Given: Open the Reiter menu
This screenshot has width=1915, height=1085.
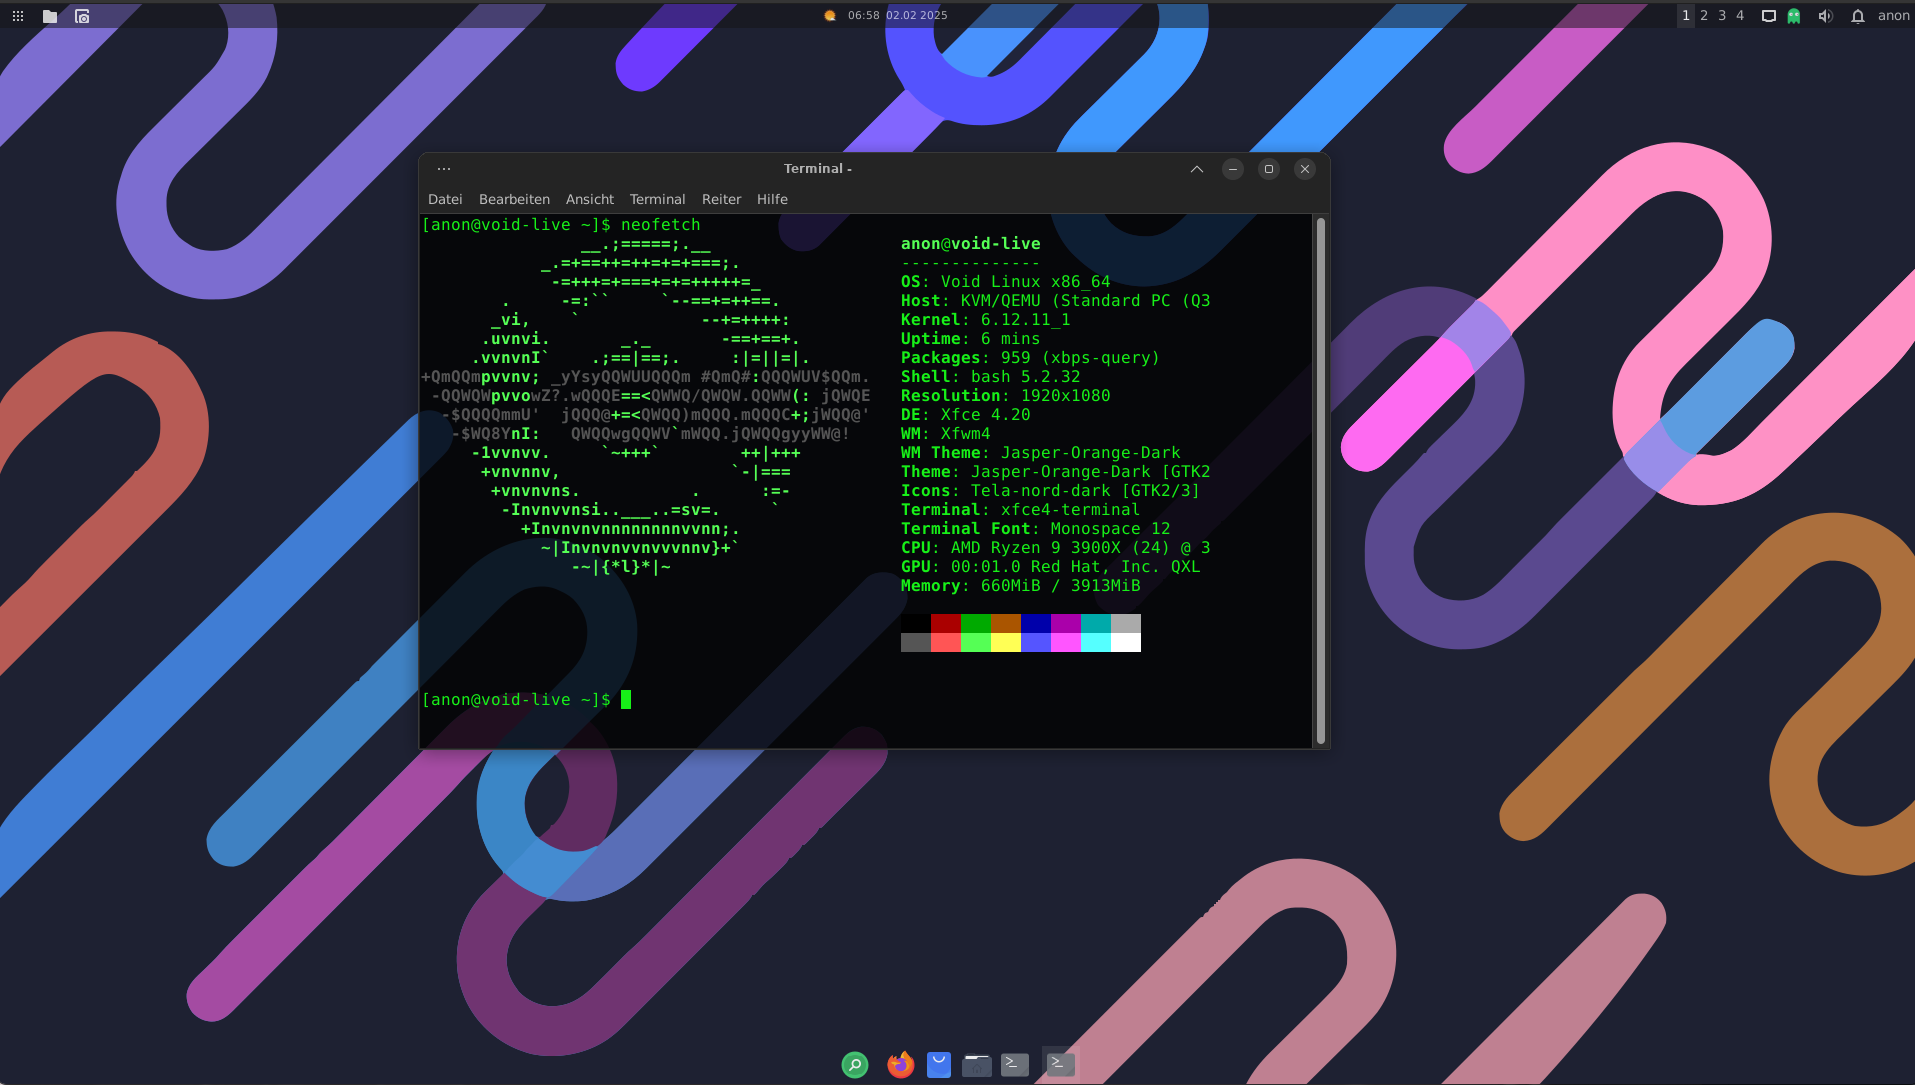Looking at the screenshot, I should pyautogui.click(x=721, y=199).
